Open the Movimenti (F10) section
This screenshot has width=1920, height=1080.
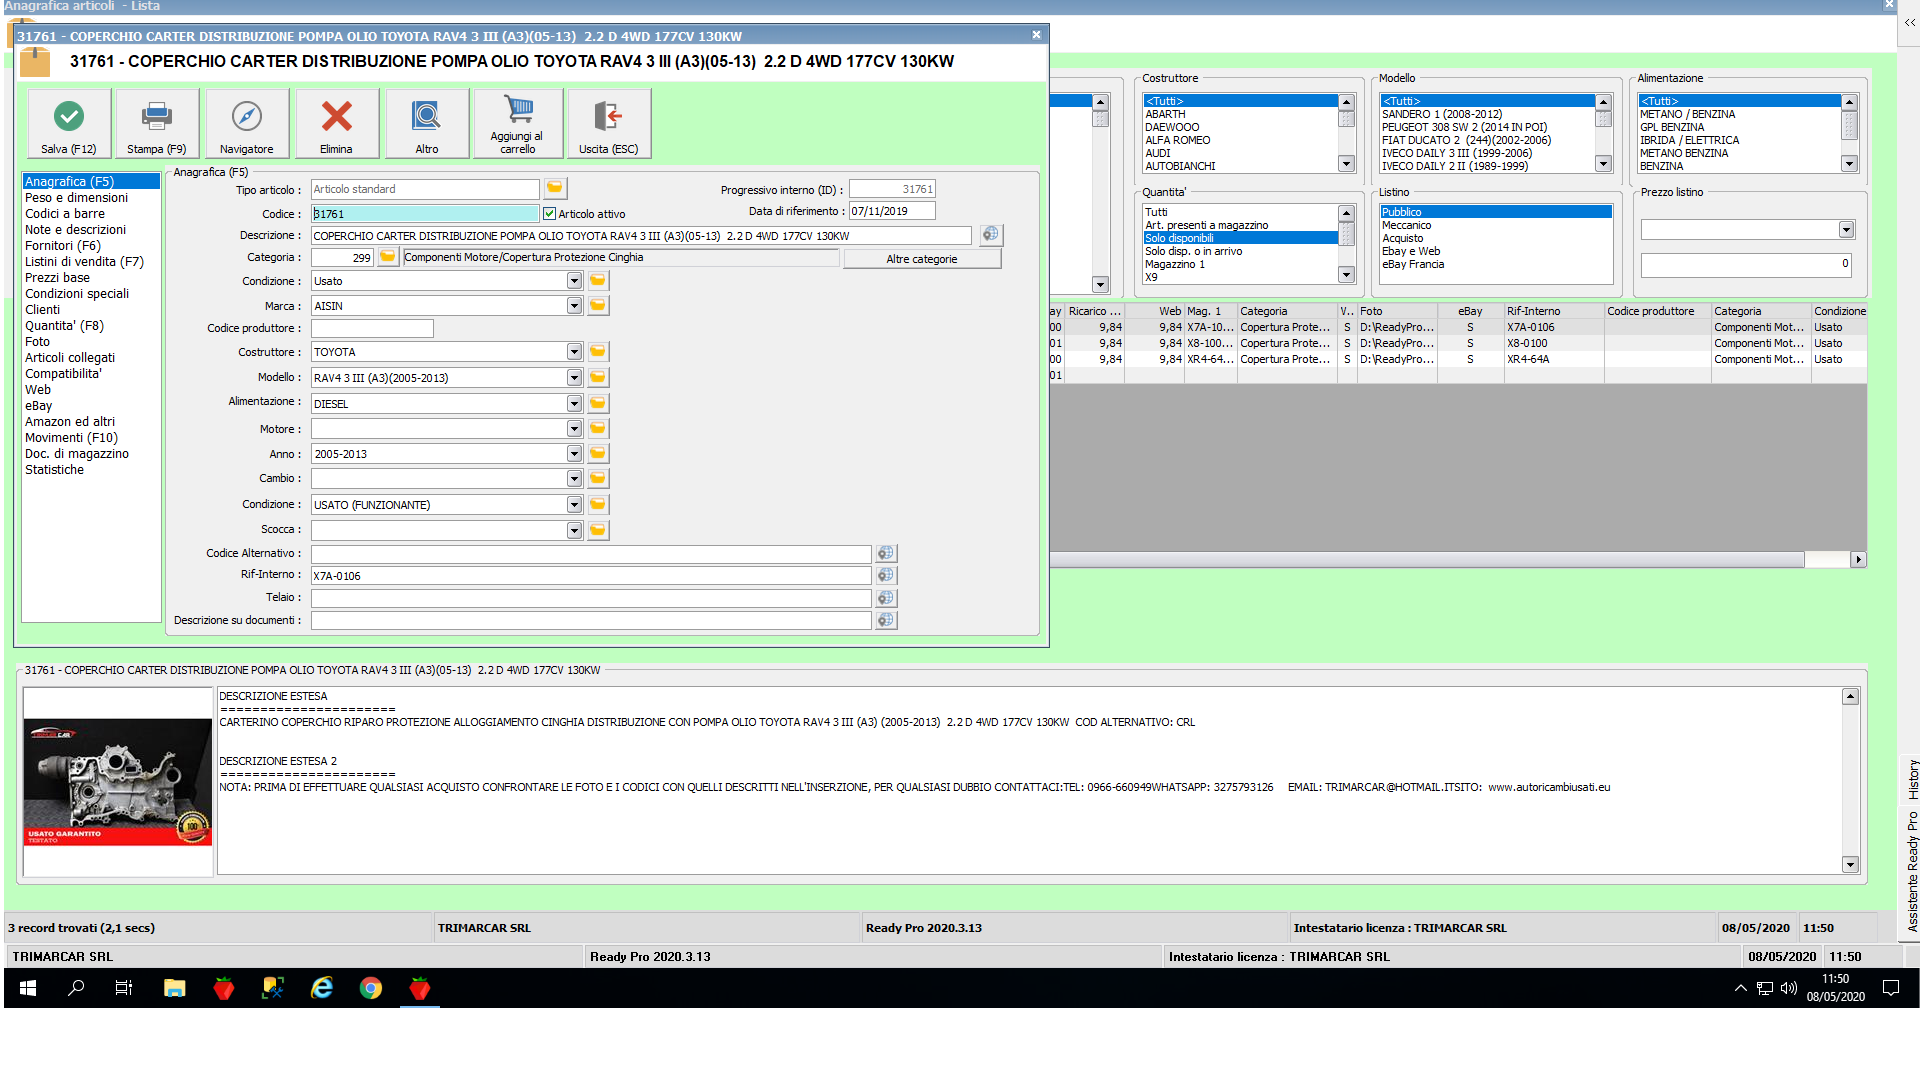click(x=72, y=437)
